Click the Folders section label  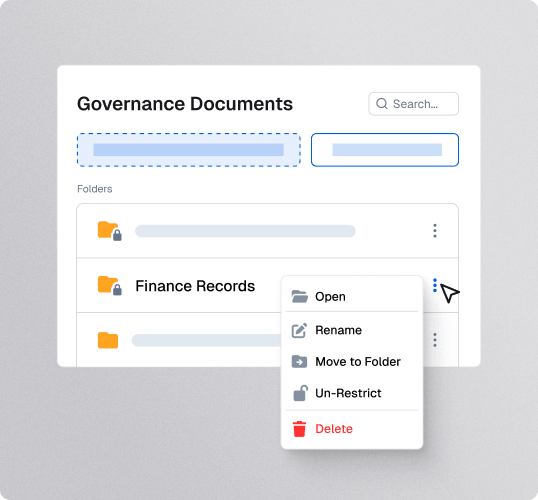point(95,189)
